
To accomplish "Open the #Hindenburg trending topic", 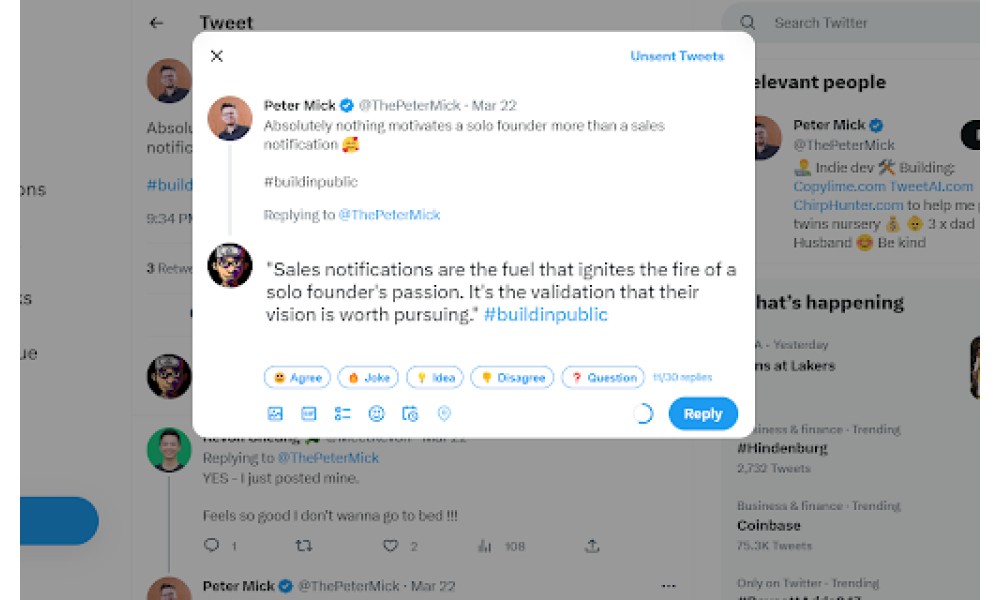I will click(x=782, y=448).
